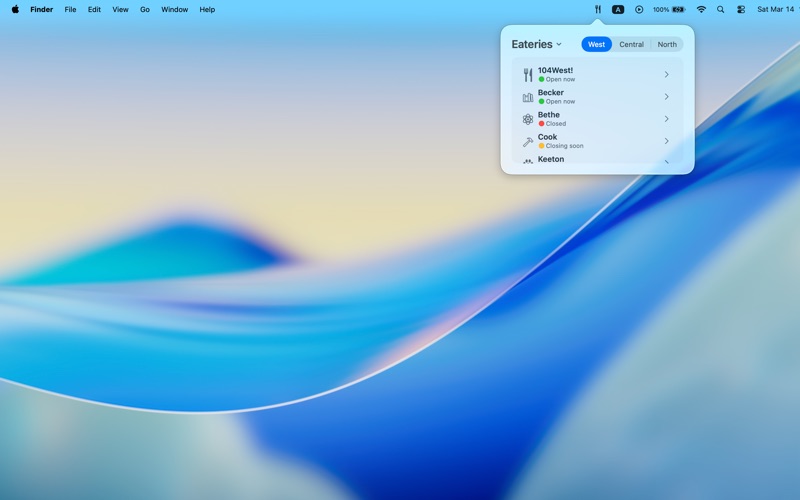Open the File menu

70,9
